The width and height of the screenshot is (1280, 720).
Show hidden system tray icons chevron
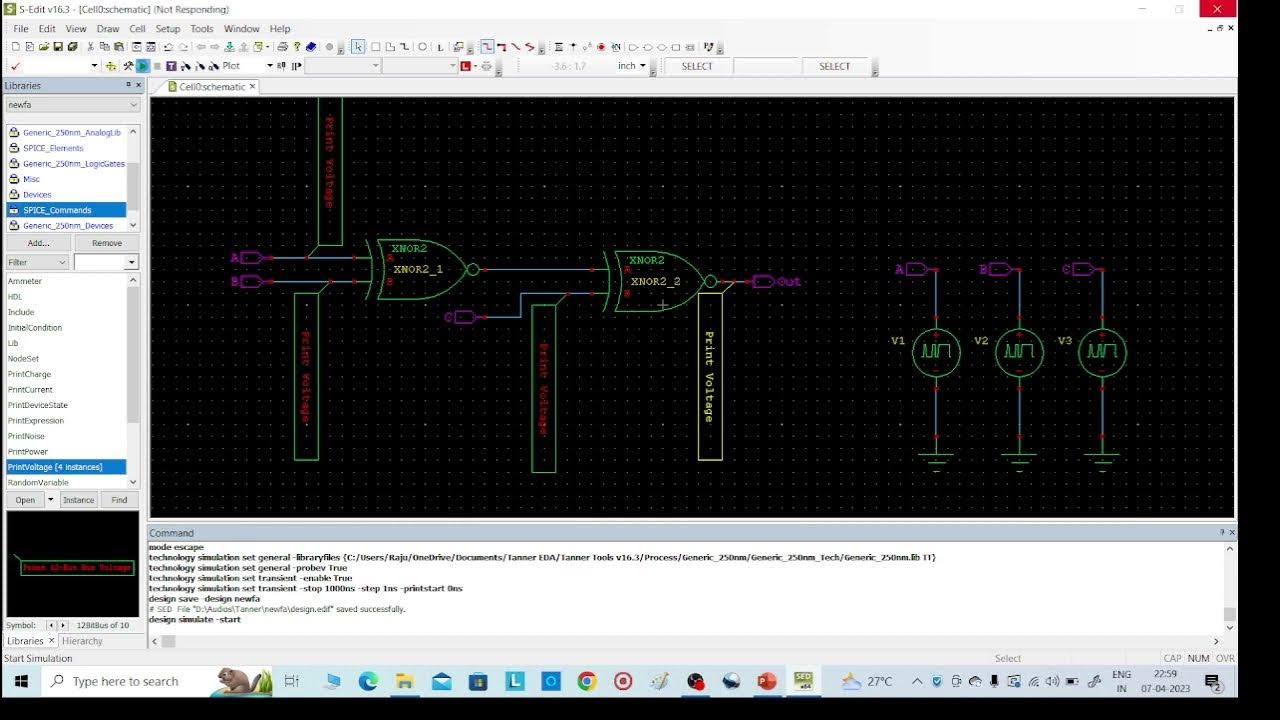(x=917, y=681)
